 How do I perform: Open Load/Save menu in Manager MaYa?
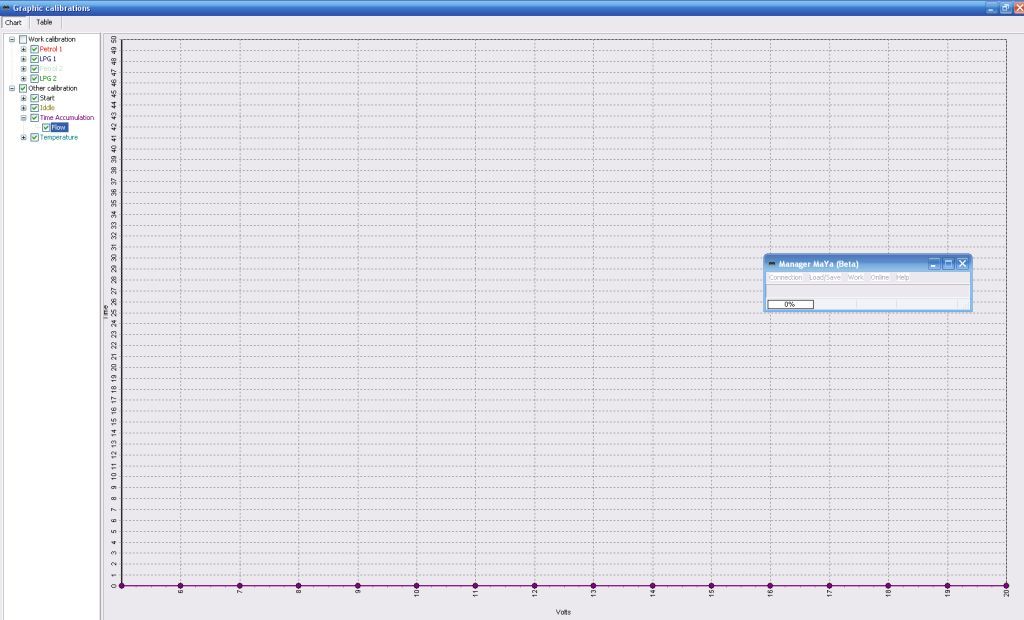[x=825, y=278]
